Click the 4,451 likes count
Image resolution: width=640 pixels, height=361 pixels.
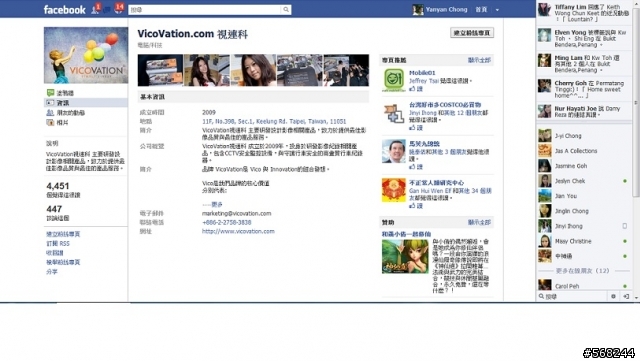pyautogui.click(x=58, y=186)
